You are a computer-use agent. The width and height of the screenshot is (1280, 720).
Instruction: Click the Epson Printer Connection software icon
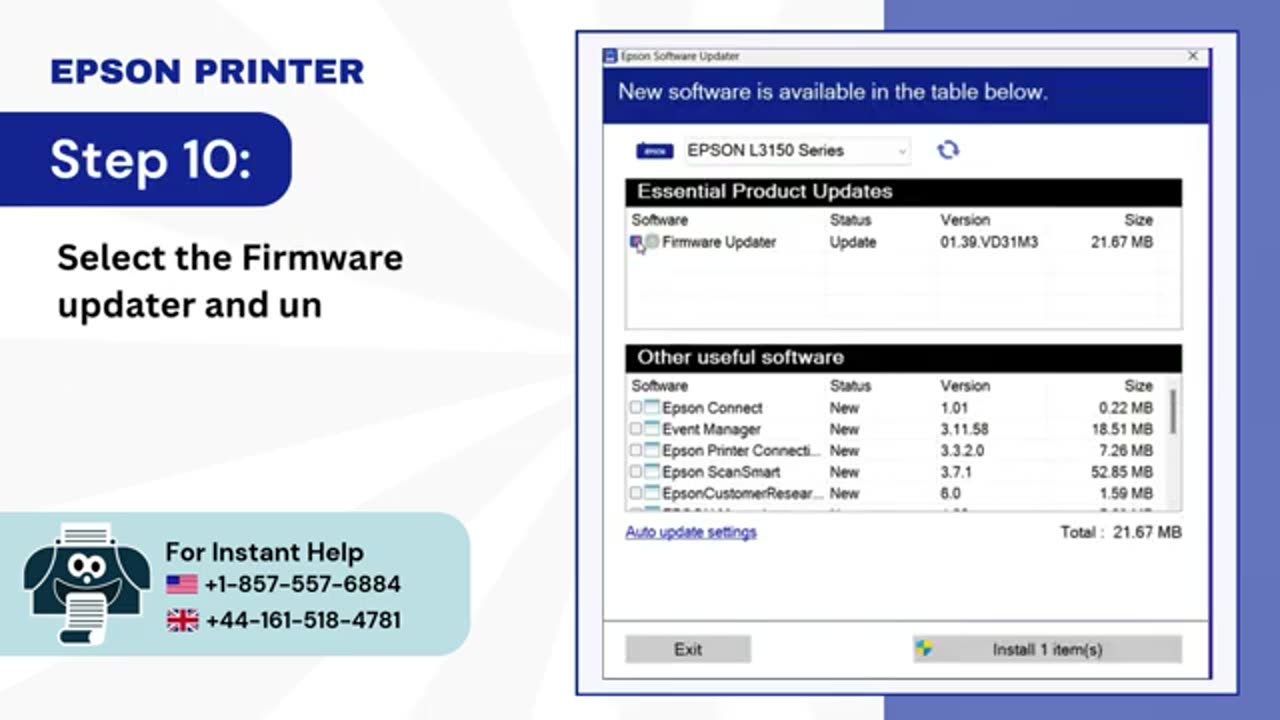pos(652,450)
